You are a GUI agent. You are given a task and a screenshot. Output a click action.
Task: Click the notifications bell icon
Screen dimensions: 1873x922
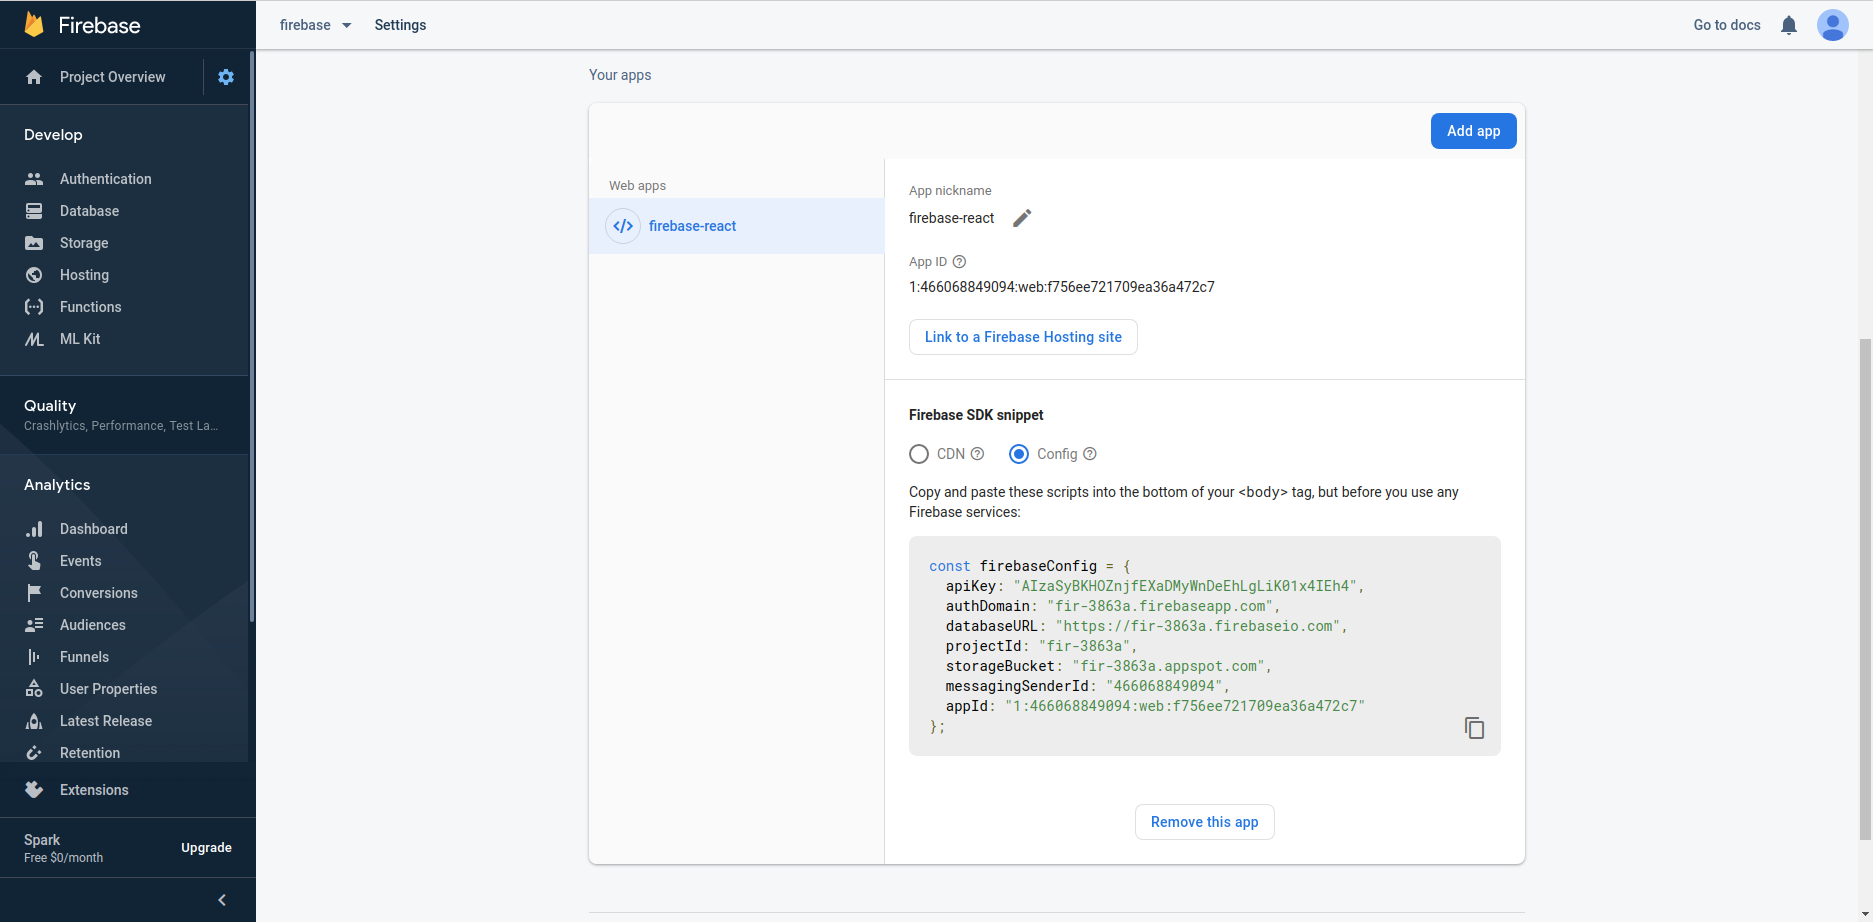pyautogui.click(x=1789, y=25)
